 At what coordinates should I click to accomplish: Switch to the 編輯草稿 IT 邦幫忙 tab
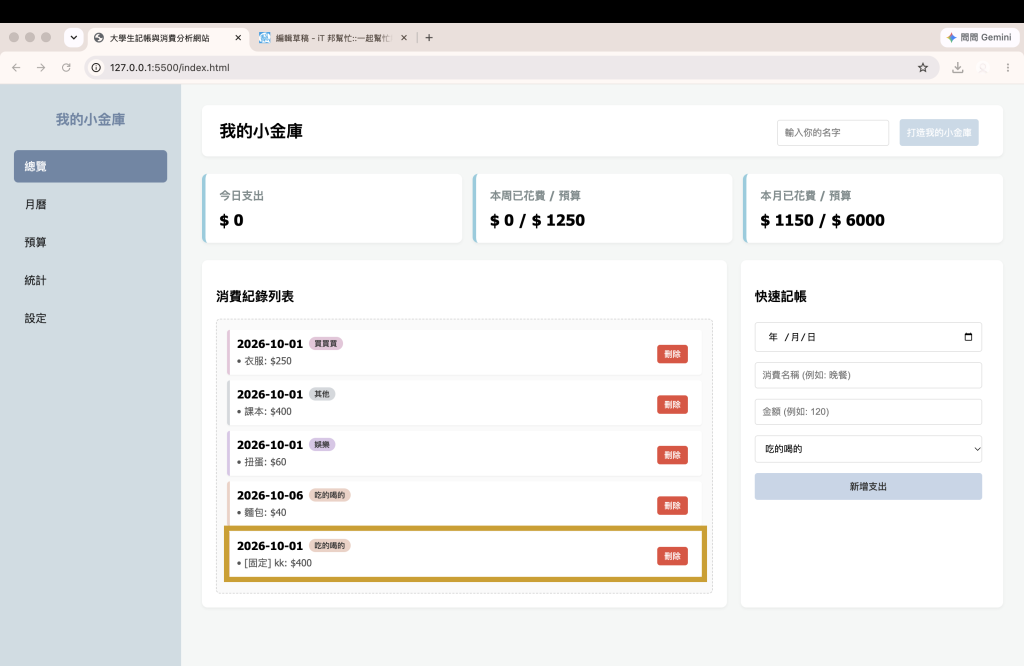(333, 38)
